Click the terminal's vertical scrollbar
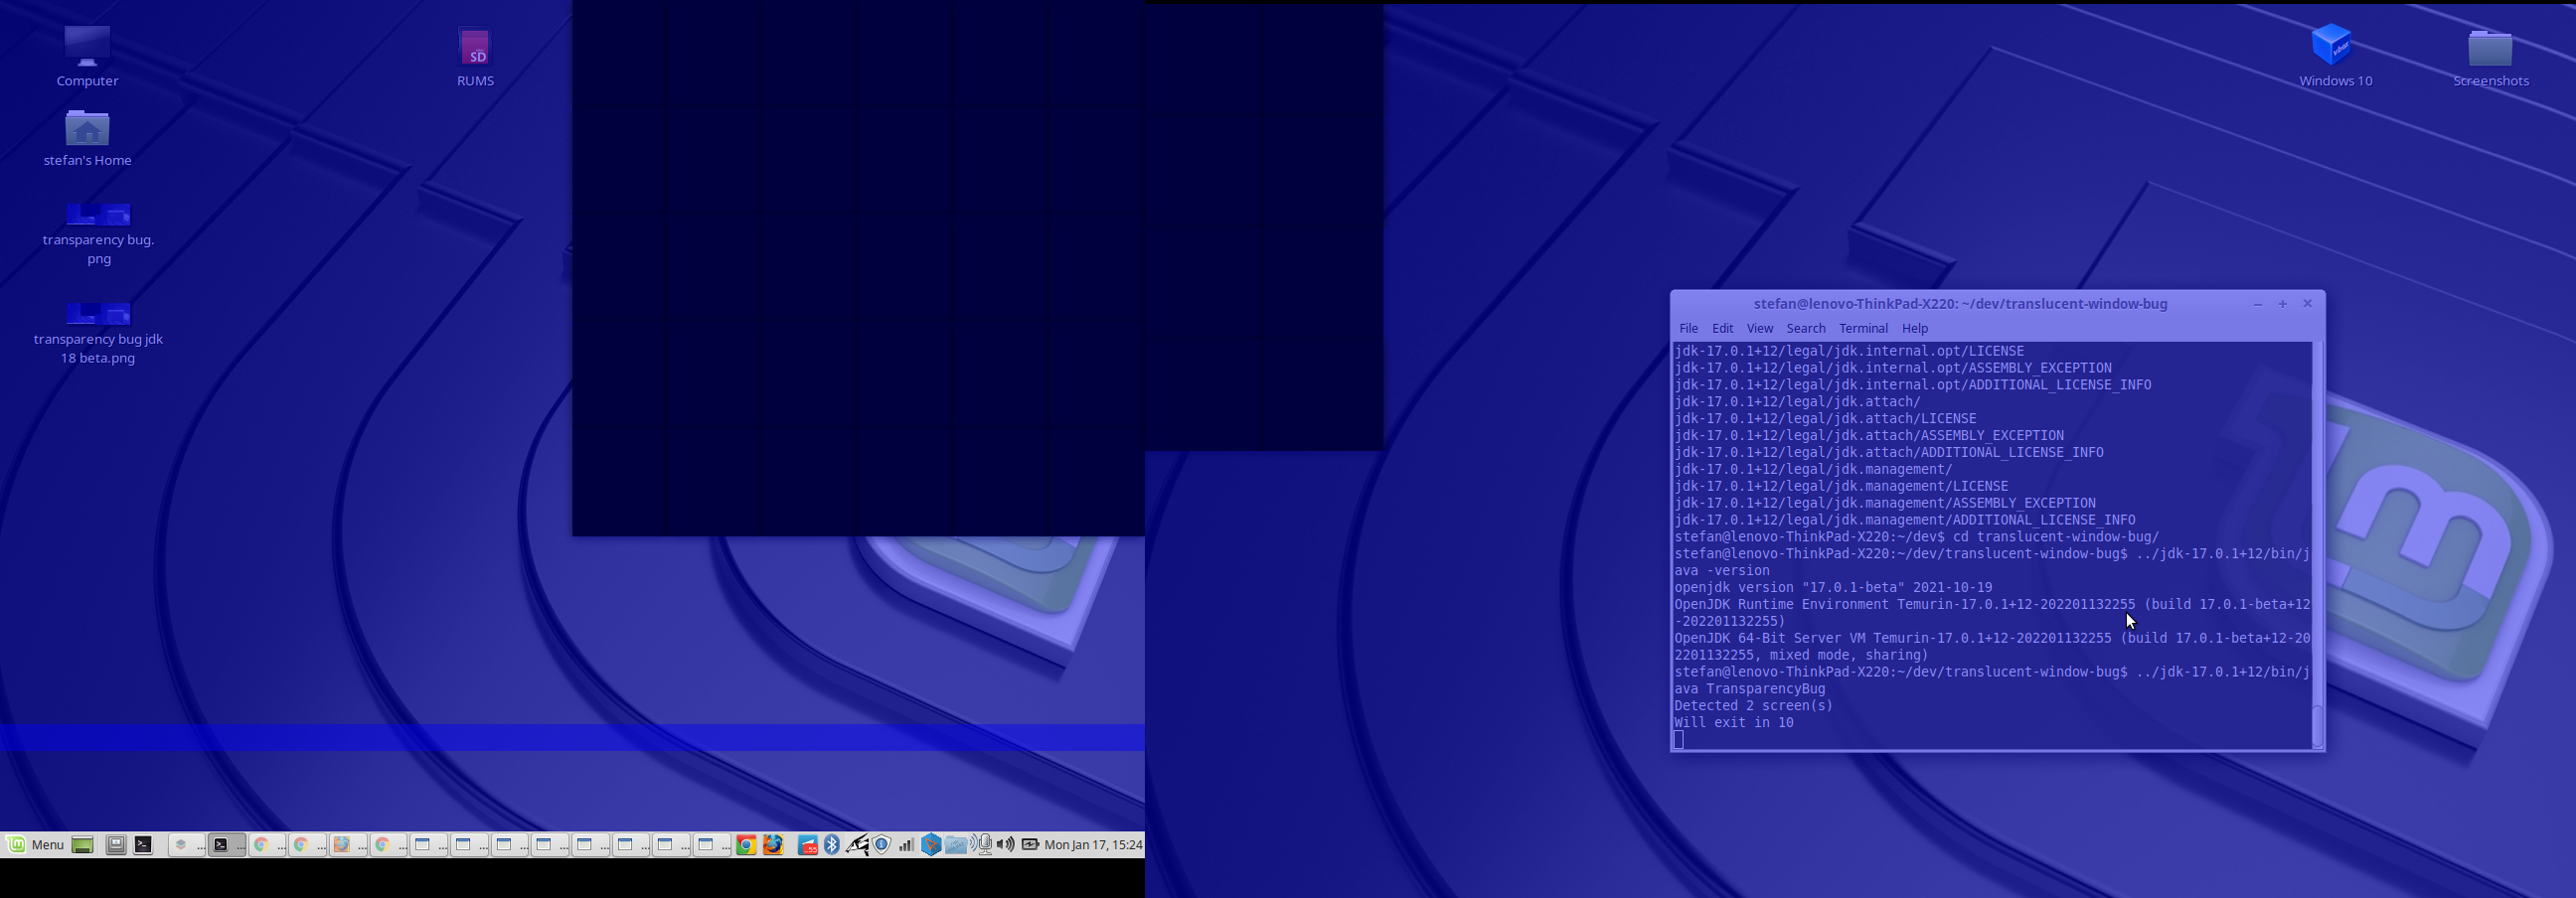The height and width of the screenshot is (898, 2576). pyautogui.click(x=2317, y=545)
